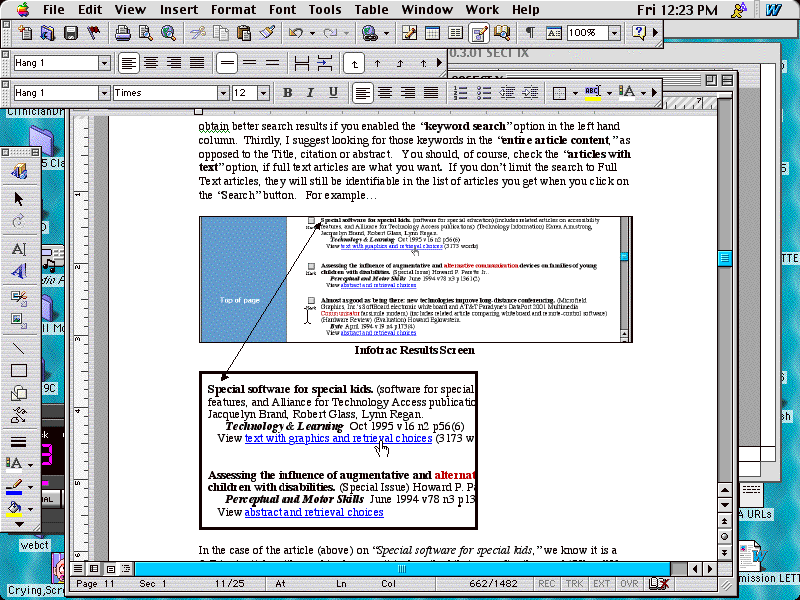
Task: Click the yellow Highlight color button
Action: (592, 92)
